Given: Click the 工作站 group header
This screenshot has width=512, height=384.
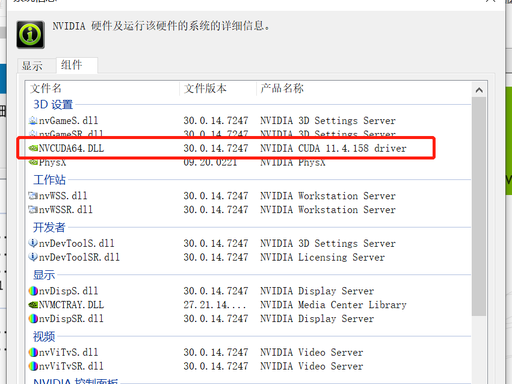Looking at the screenshot, I should tap(49, 180).
